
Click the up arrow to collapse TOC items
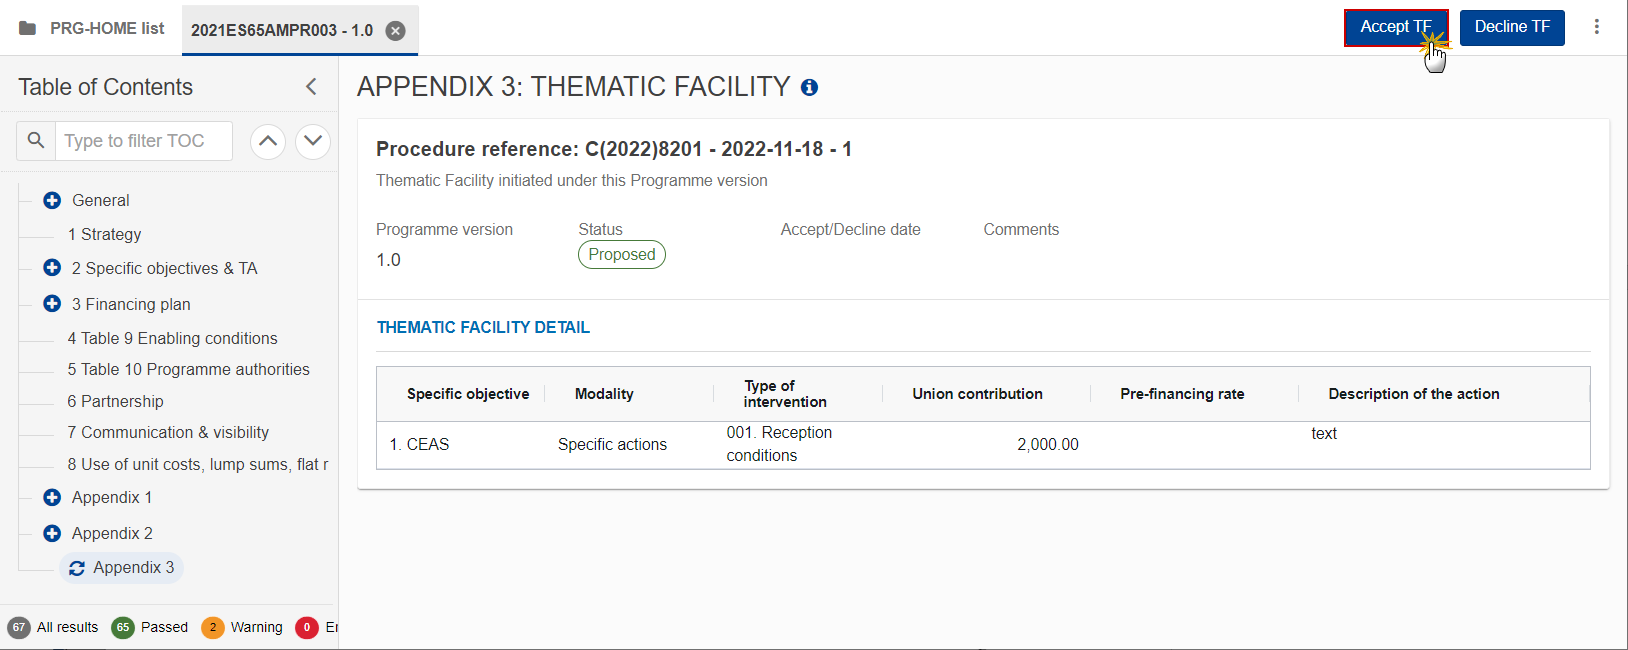point(268,141)
